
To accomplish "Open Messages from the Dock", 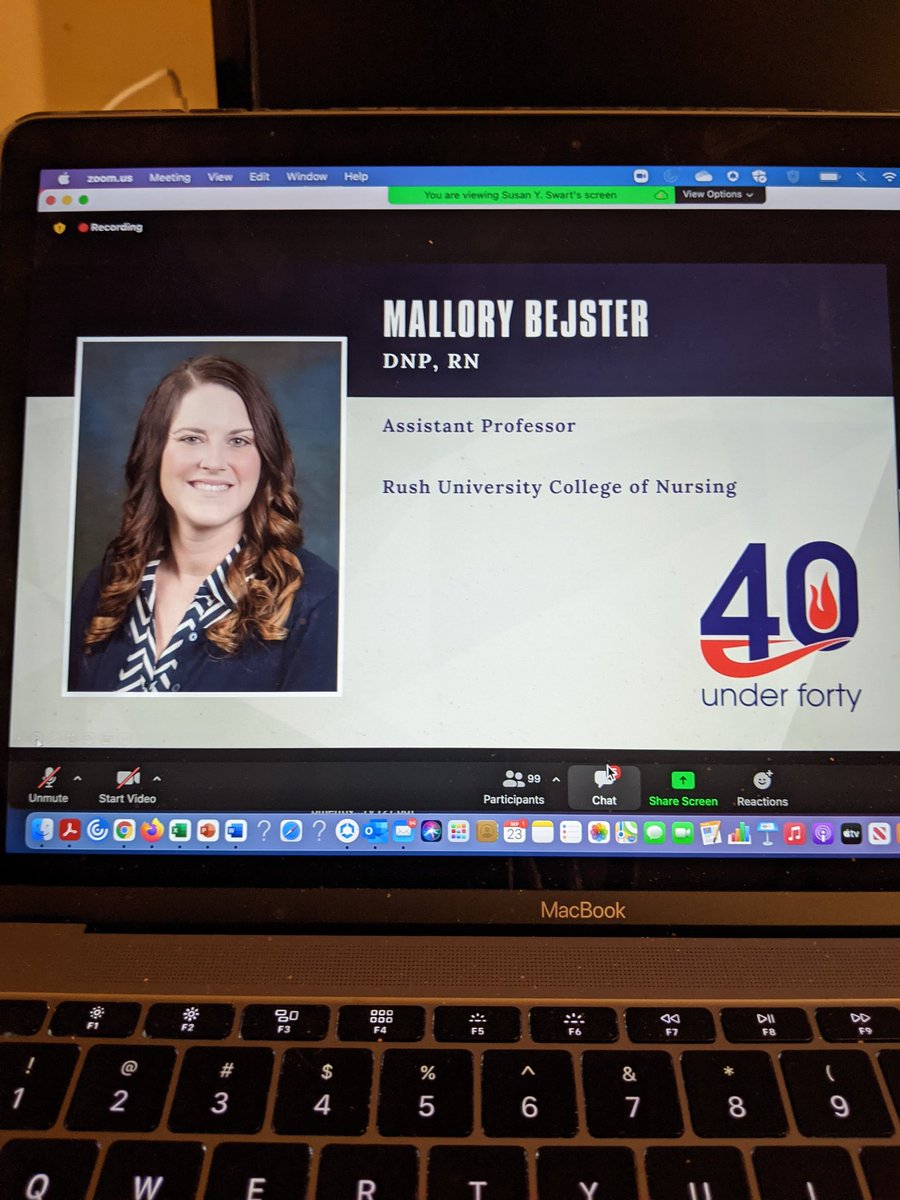I will (x=655, y=831).
